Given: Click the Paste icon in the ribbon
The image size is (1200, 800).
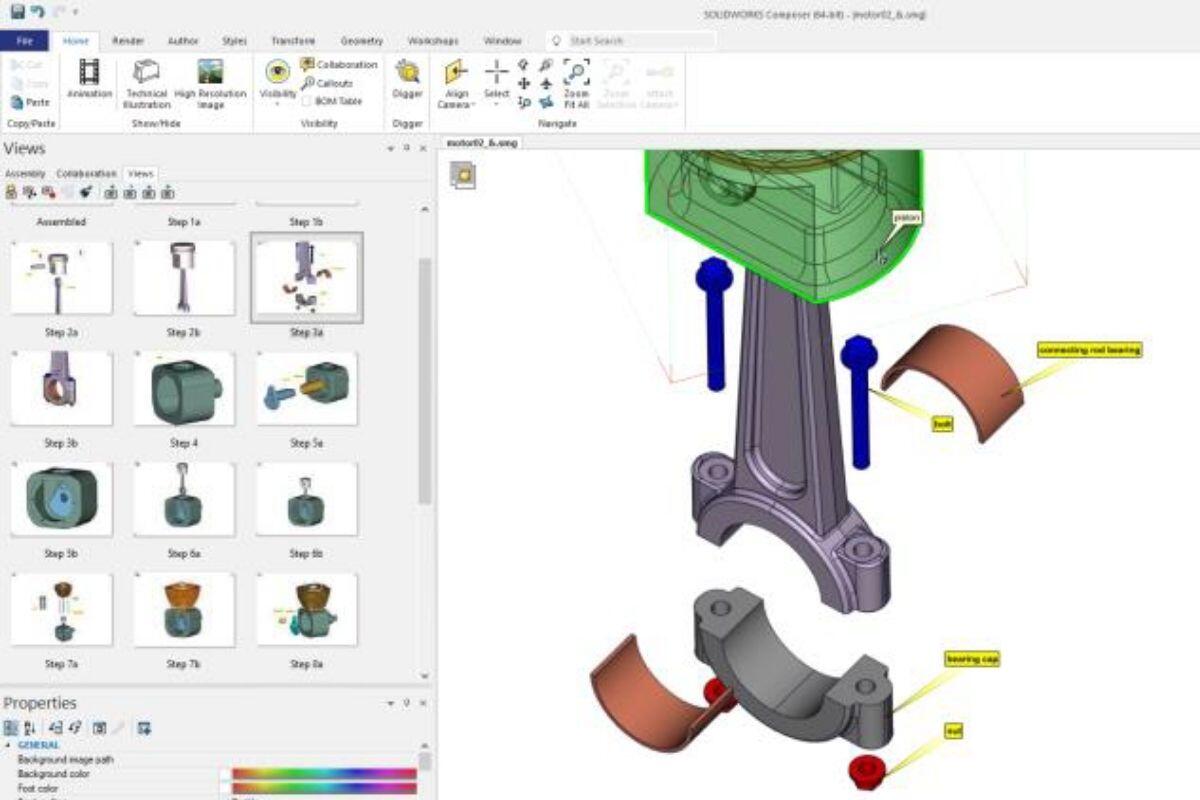Looking at the screenshot, I should point(17,102).
